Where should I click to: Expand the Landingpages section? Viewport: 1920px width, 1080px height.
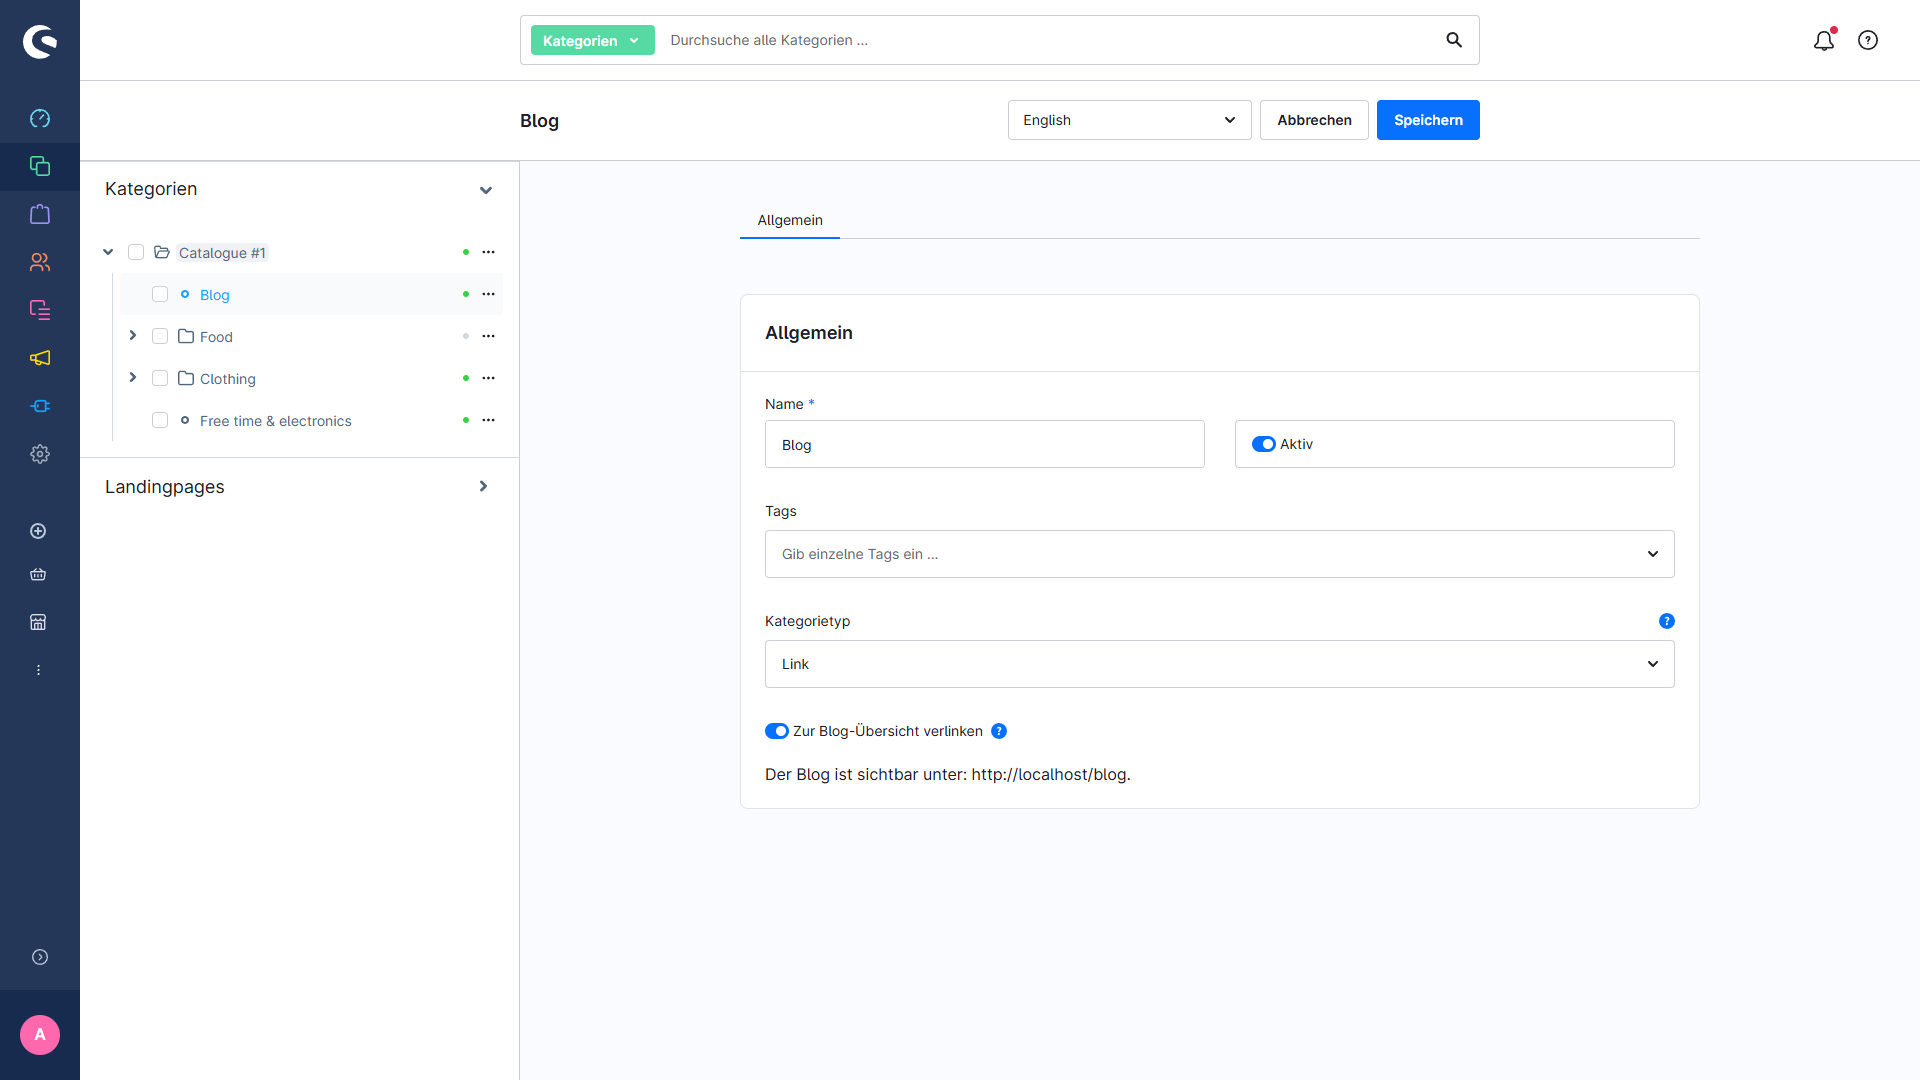(x=483, y=487)
